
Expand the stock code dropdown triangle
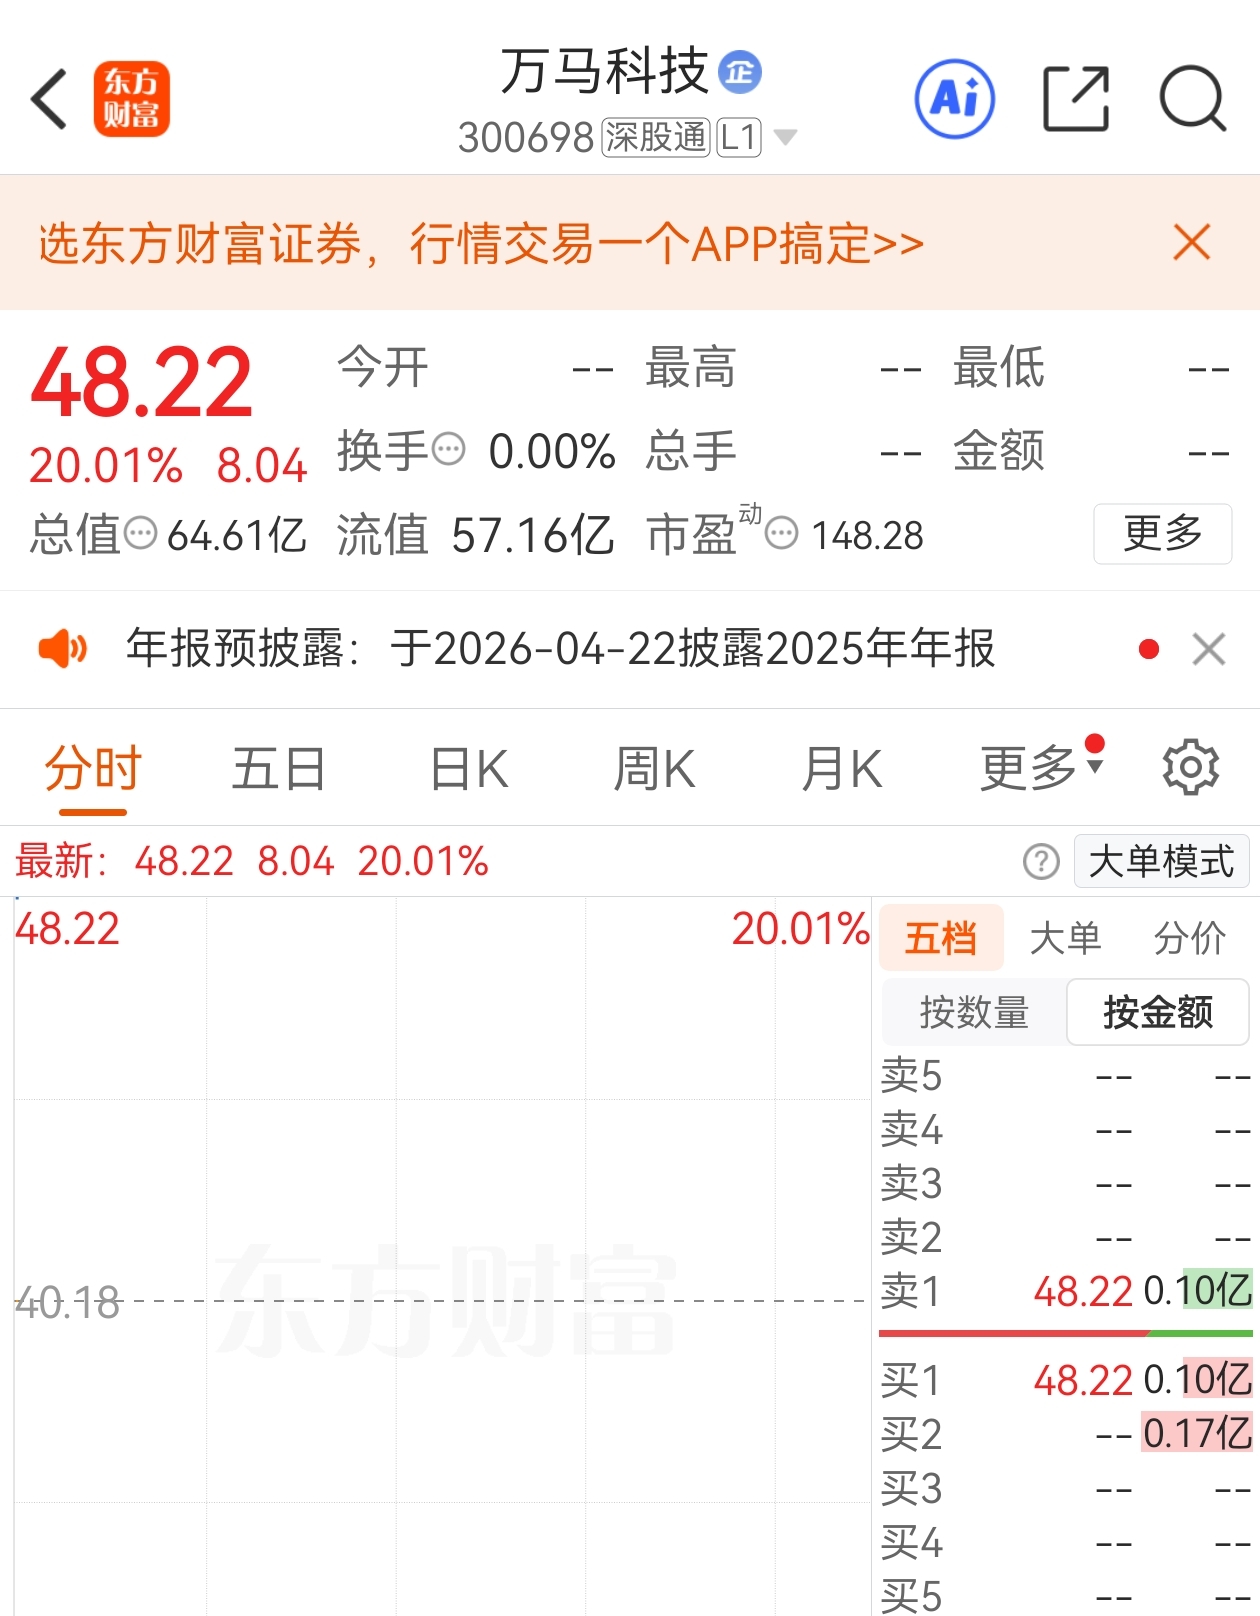(x=786, y=137)
